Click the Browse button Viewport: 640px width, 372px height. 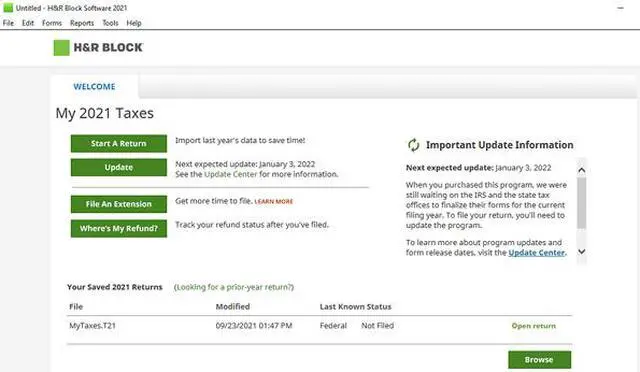click(x=539, y=360)
